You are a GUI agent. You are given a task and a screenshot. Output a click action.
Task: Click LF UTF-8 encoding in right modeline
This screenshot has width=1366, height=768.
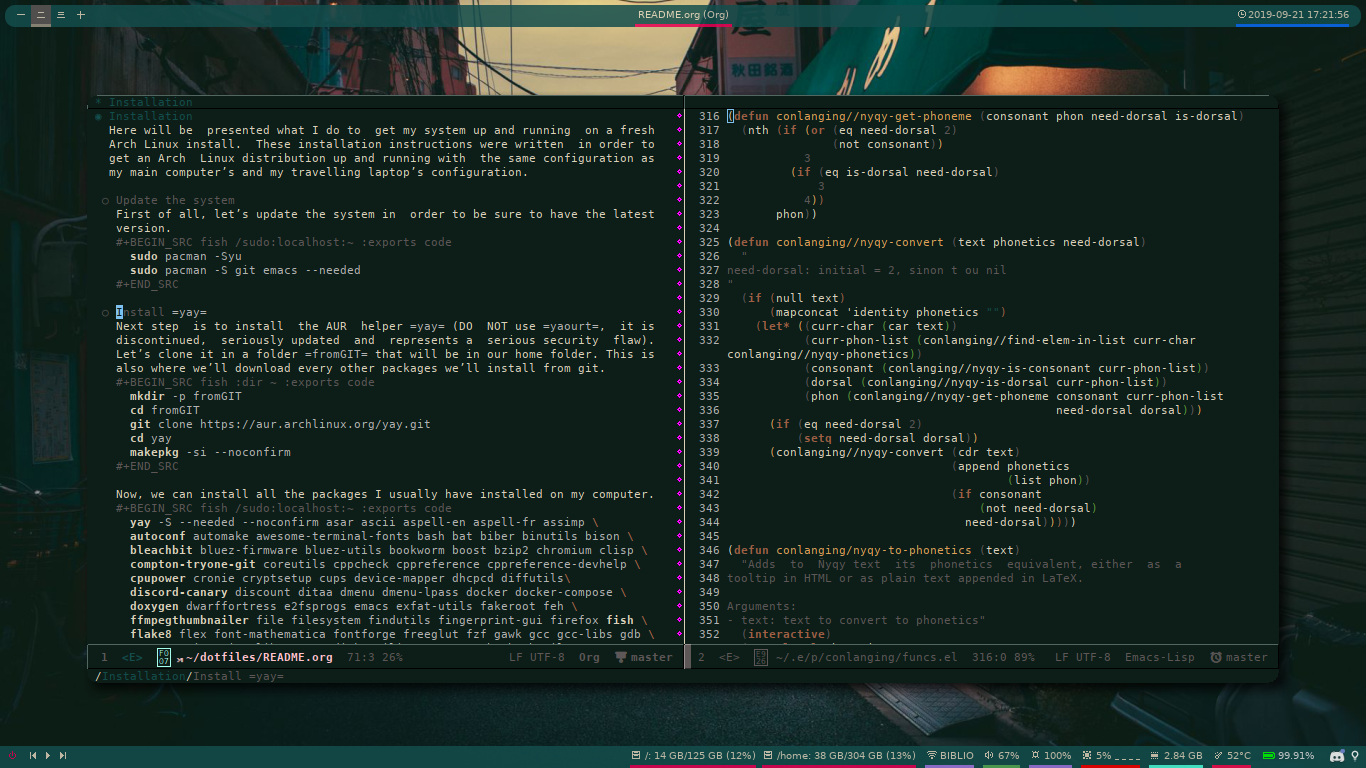(1083, 657)
